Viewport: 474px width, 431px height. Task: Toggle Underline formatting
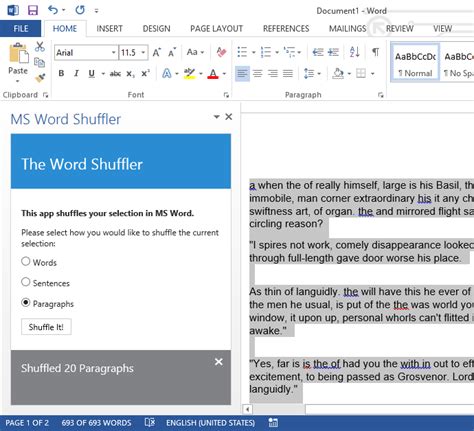(x=91, y=73)
